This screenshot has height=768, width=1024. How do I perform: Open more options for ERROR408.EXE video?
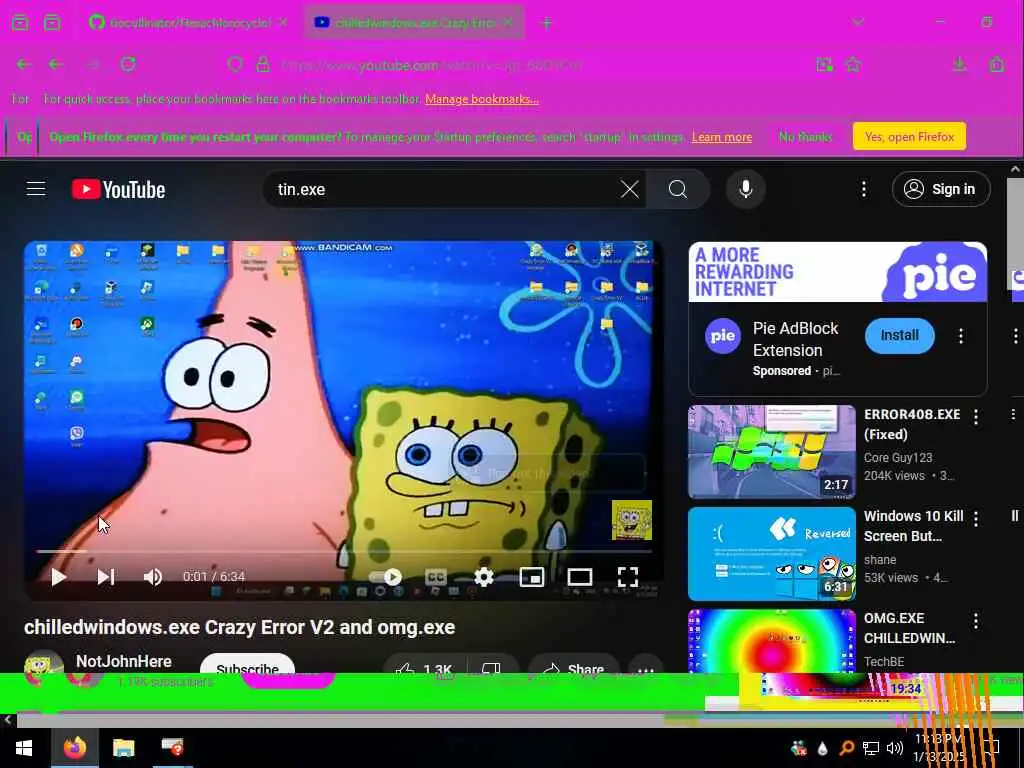click(x=976, y=417)
